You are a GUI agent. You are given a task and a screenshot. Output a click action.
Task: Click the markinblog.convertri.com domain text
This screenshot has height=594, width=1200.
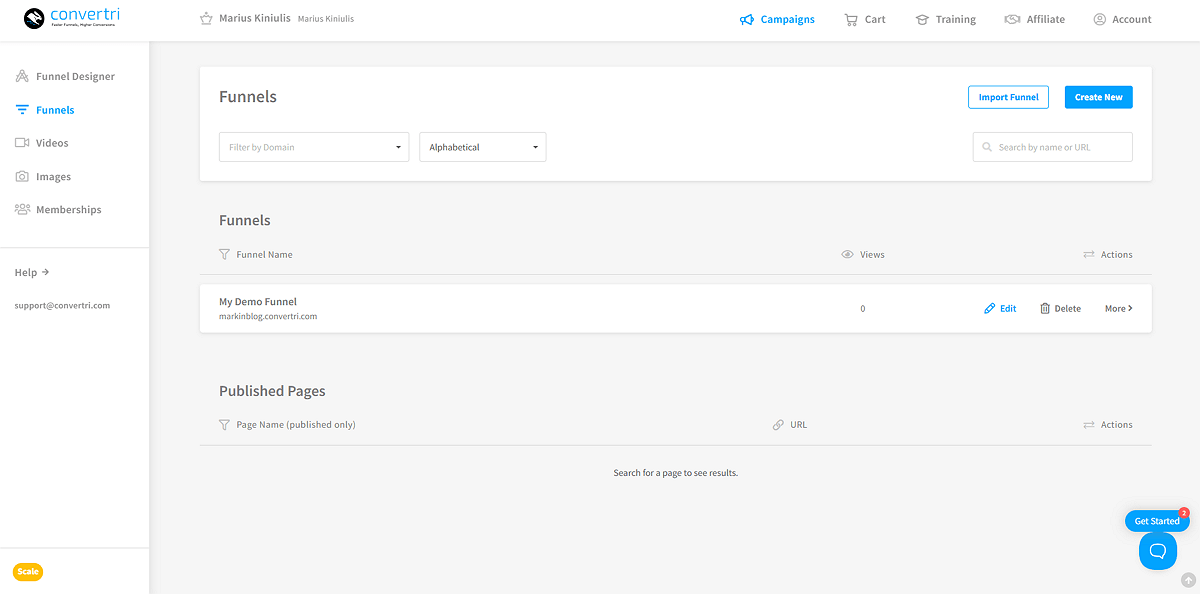[x=268, y=316]
